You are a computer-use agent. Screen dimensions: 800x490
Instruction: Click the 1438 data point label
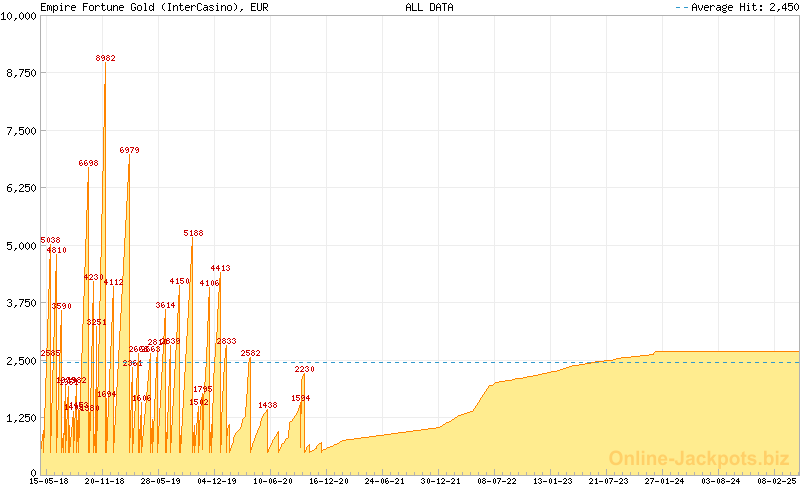click(267, 405)
